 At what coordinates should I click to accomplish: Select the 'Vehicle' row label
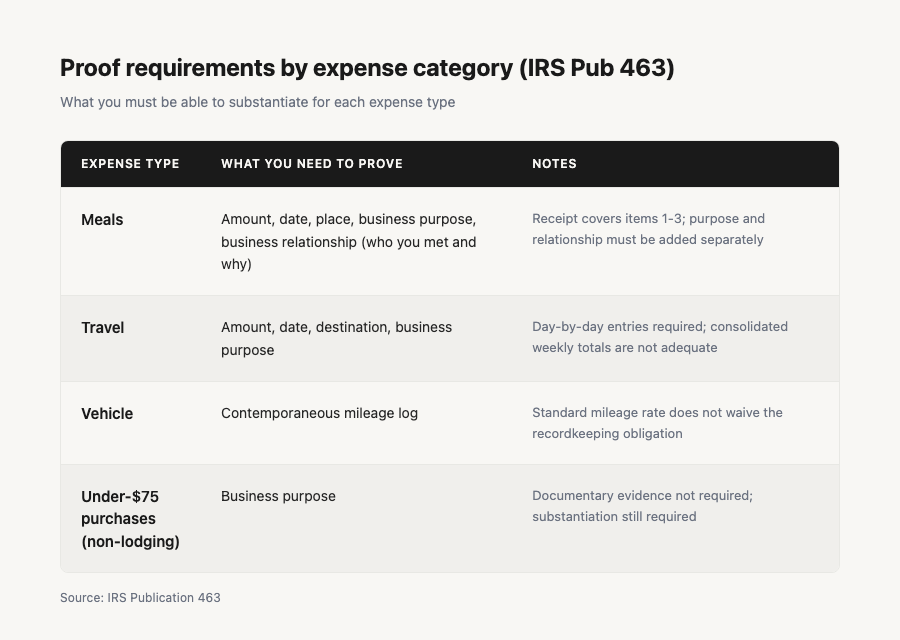(107, 414)
